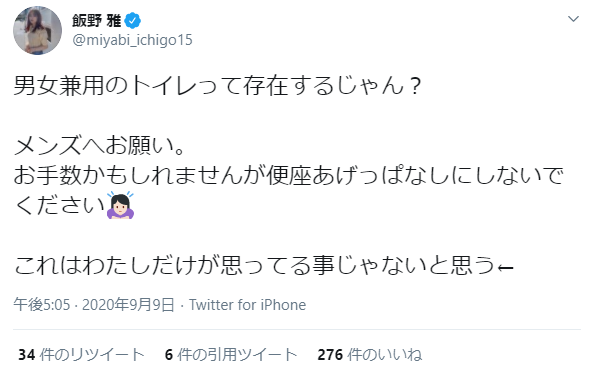The height and width of the screenshot is (365, 590).
Task: Click the ？ ending the first sentence
Action: pyautogui.click(x=414, y=87)
